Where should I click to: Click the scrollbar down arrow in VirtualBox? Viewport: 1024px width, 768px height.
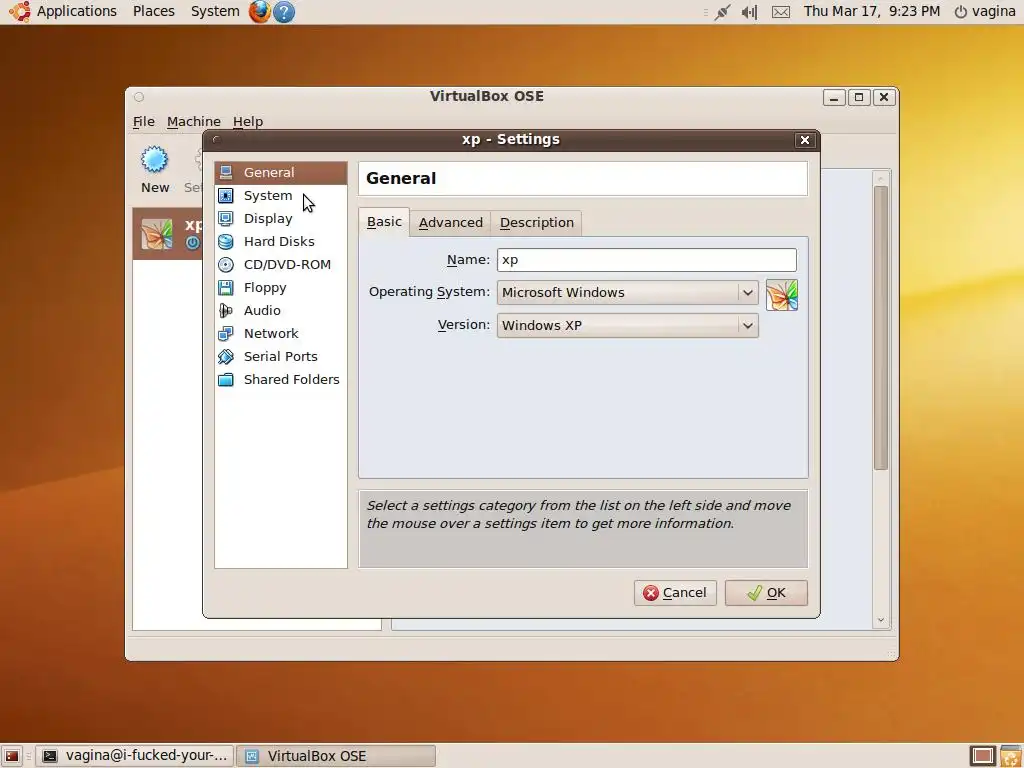[x=880, y=620]
